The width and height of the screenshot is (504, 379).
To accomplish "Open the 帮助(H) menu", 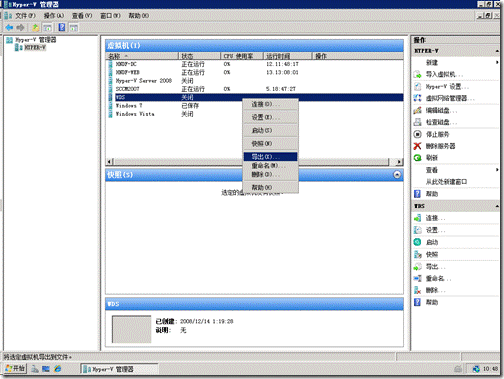I will [x=139, y=16].
